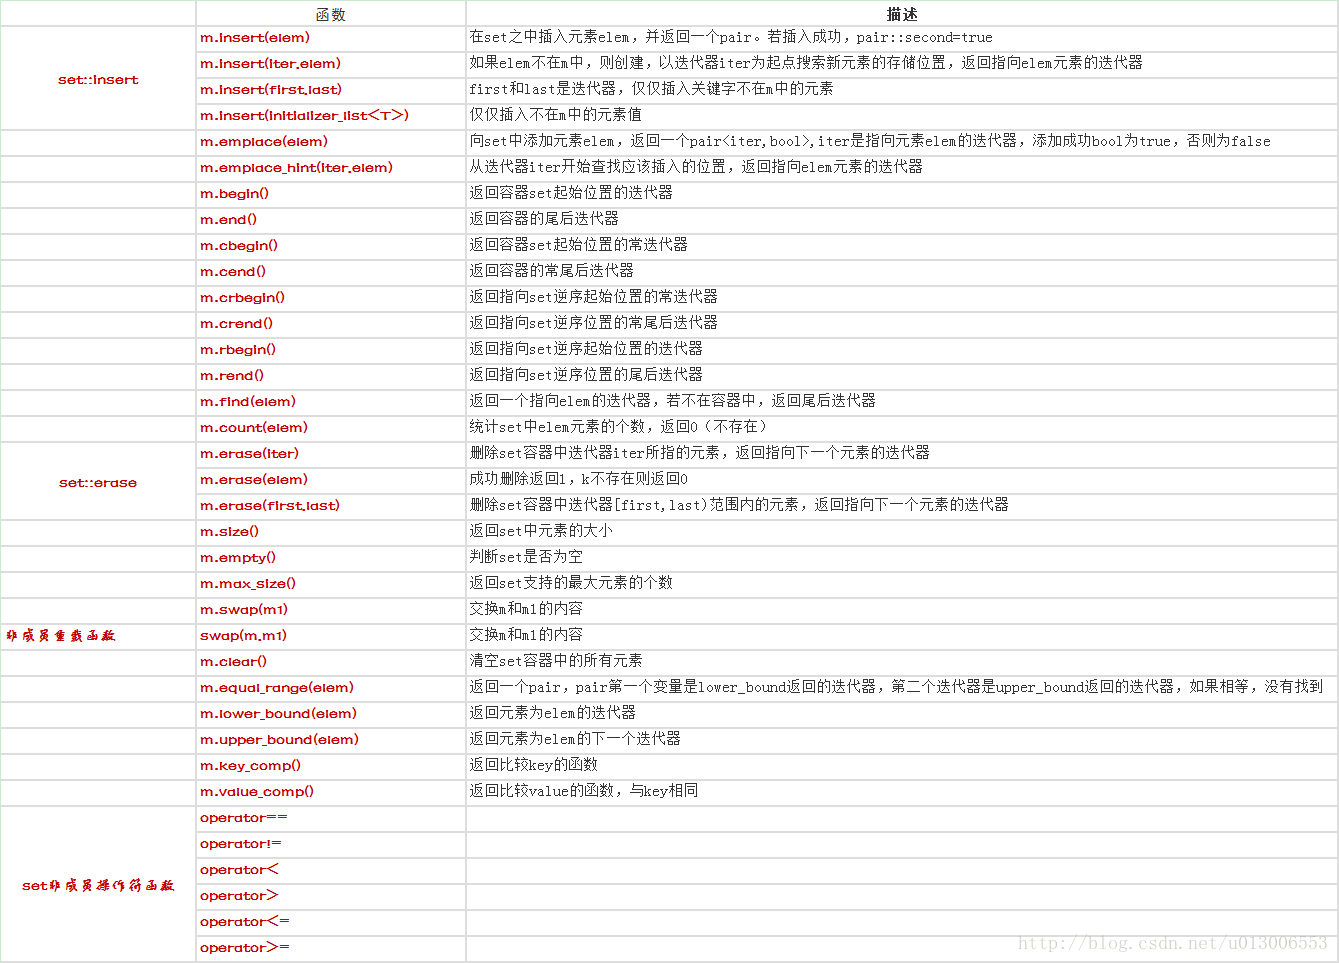
Task: Click description 判断set是否为空
Action: pos(901,558)
